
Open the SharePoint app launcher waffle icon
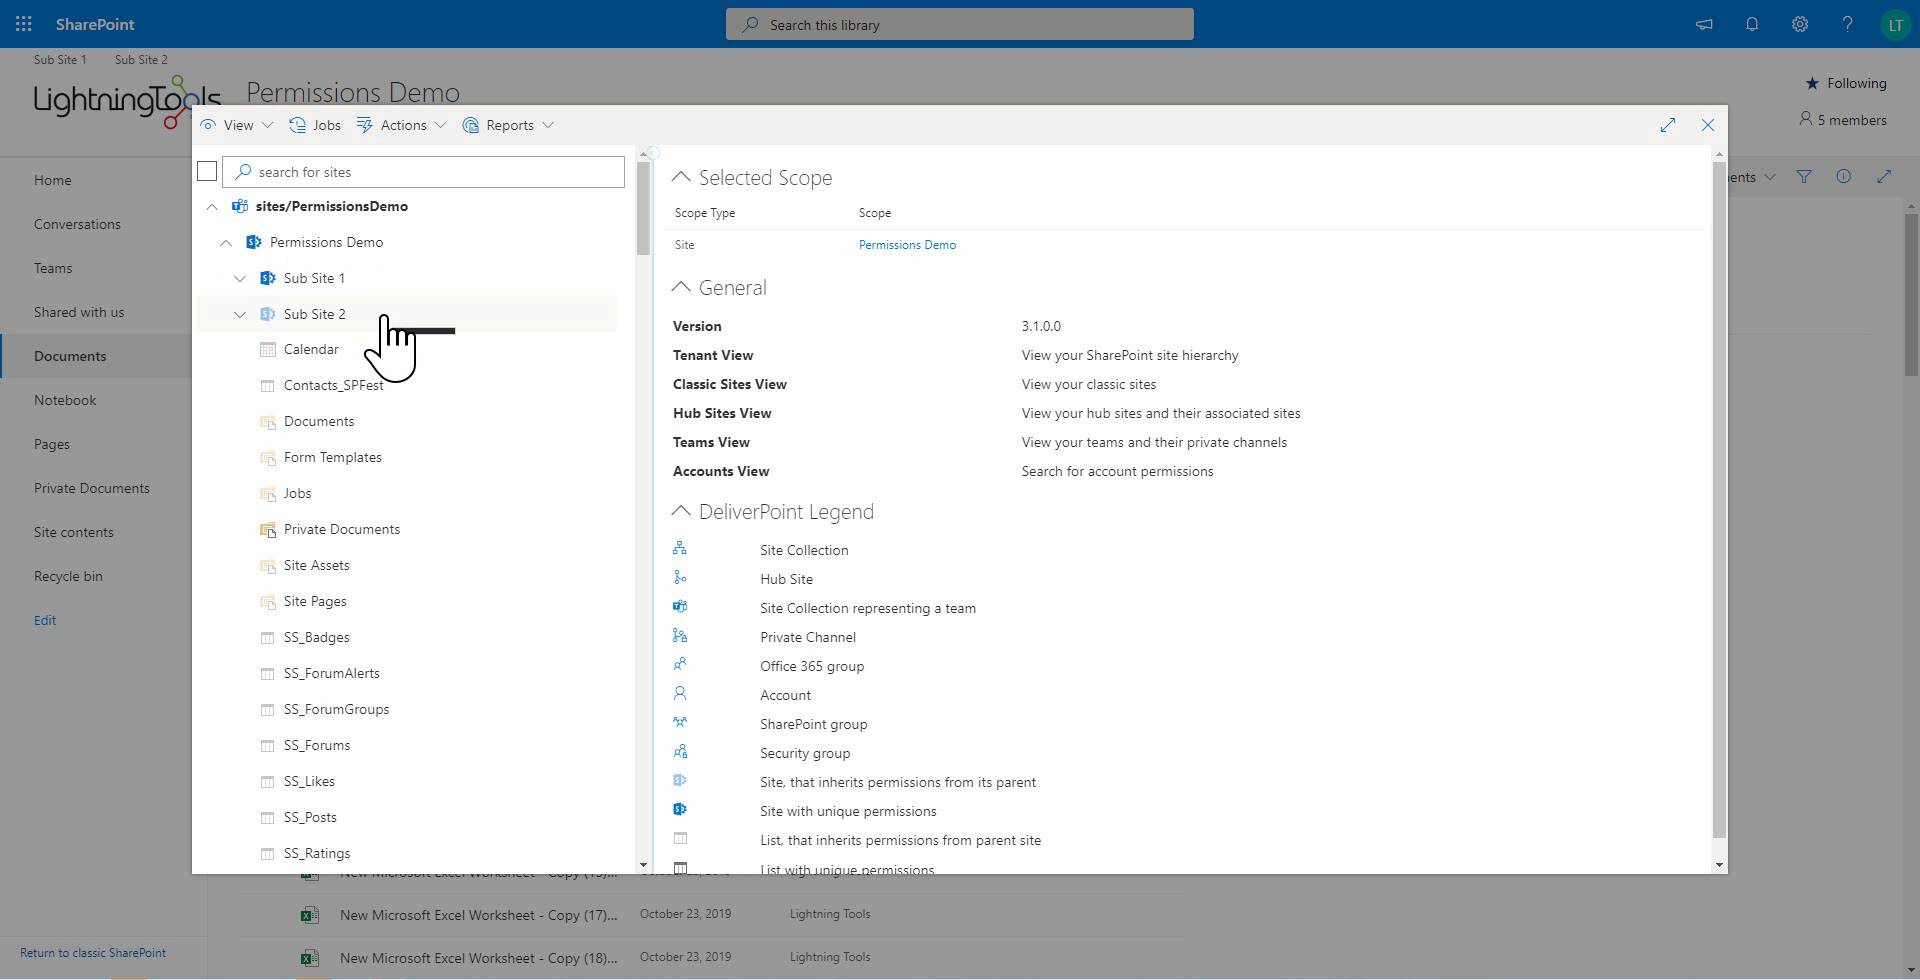pyautogui.click(x=24, y=24)
